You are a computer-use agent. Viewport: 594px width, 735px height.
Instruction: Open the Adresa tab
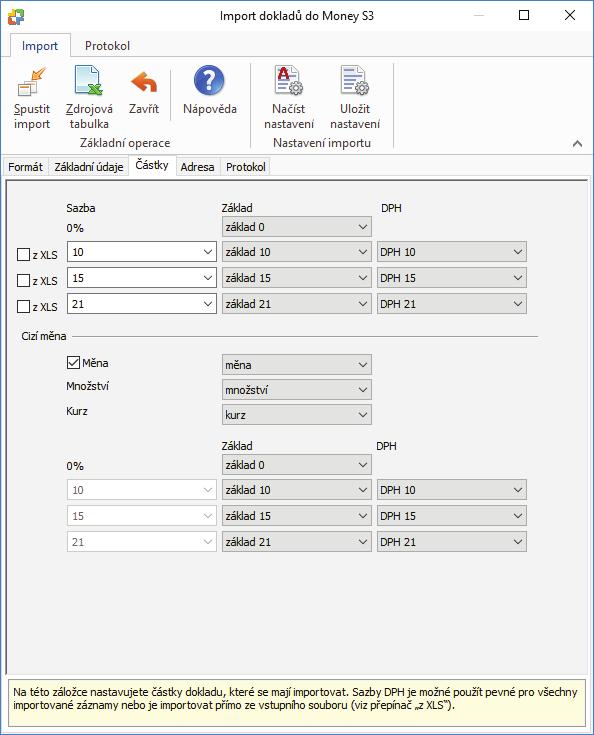[x=197, y=167]
